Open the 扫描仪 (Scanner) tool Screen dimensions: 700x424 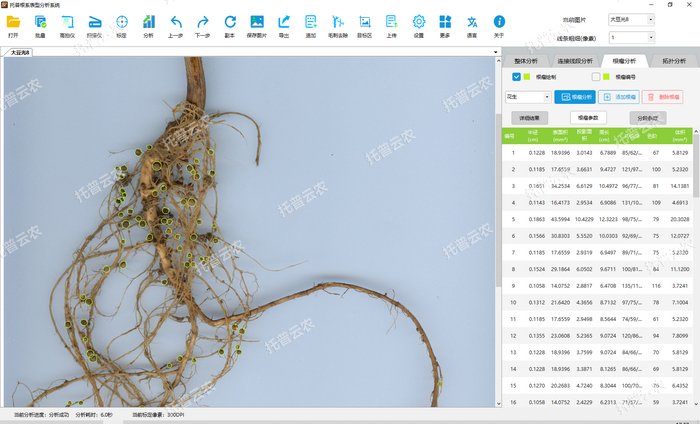[94, 22]
